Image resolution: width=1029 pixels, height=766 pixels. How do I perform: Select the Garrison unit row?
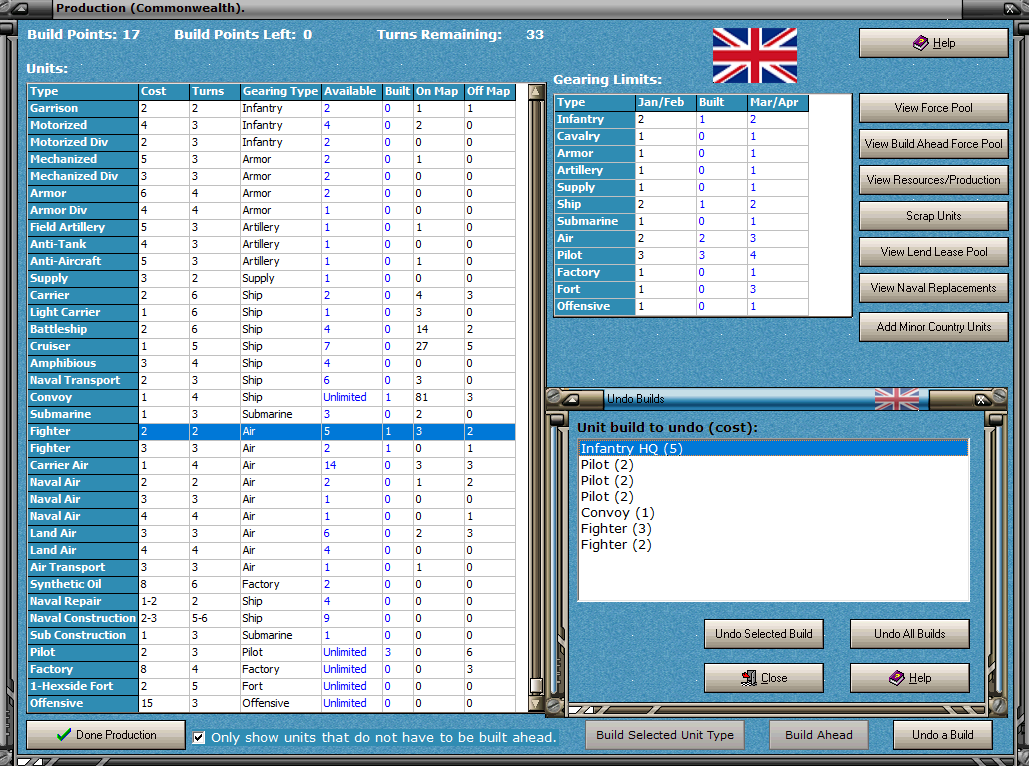point(271,108)
